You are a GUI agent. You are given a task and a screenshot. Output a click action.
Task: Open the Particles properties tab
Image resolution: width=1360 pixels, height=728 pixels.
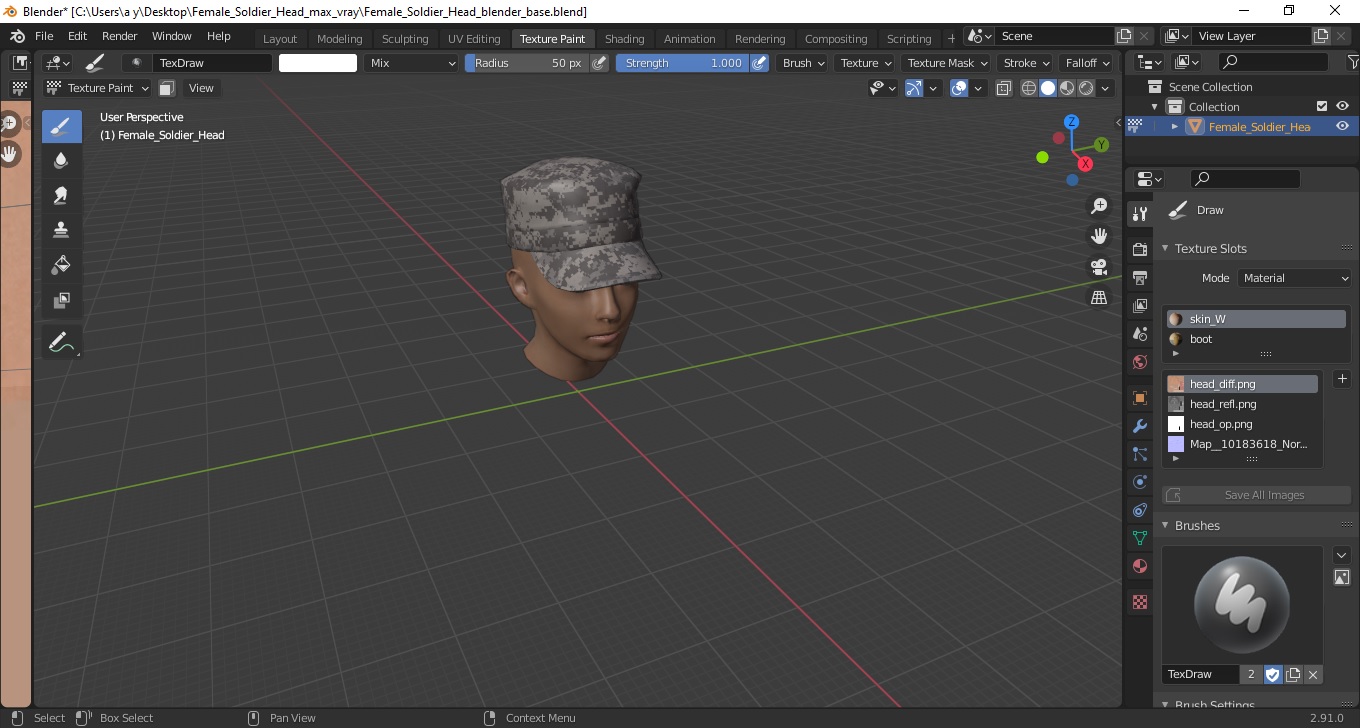(x=1139, y=455)
